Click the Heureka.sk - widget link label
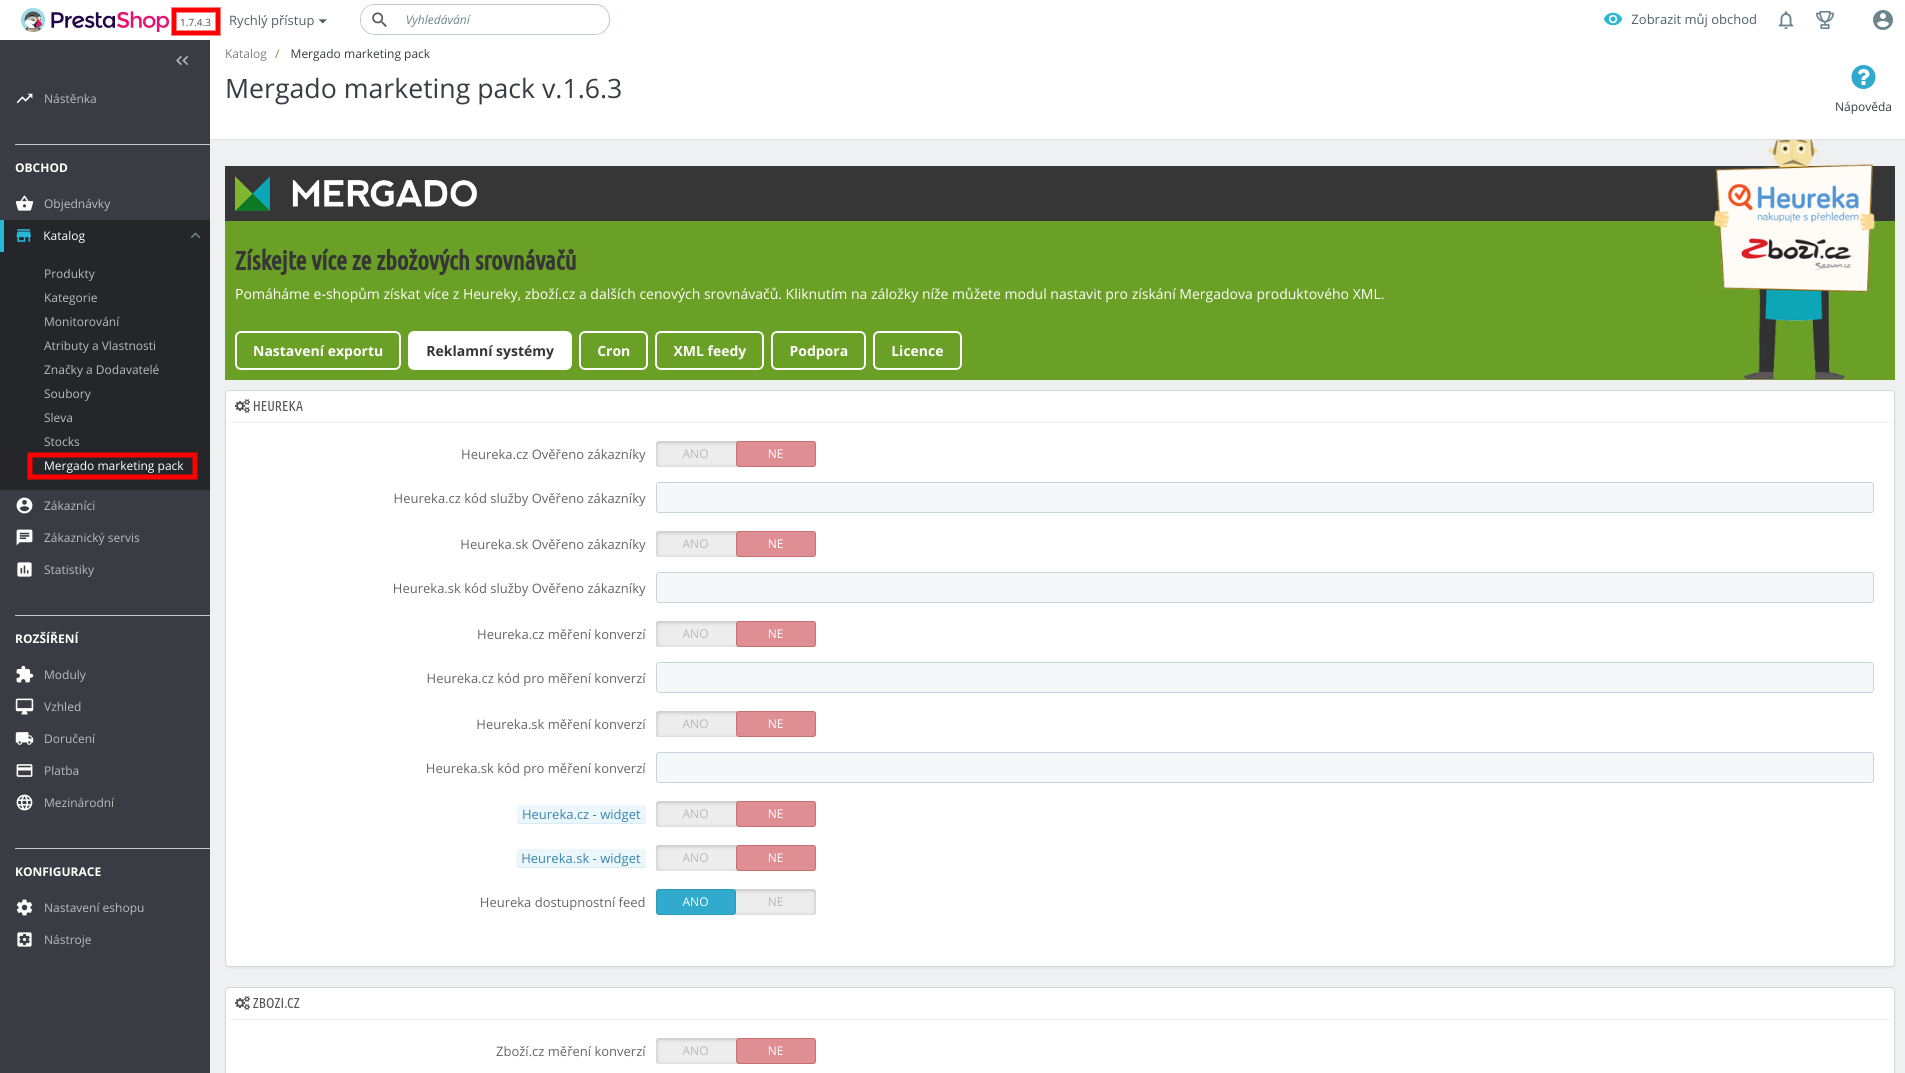The image size is (1905, 1073). [x=581, y=859]
